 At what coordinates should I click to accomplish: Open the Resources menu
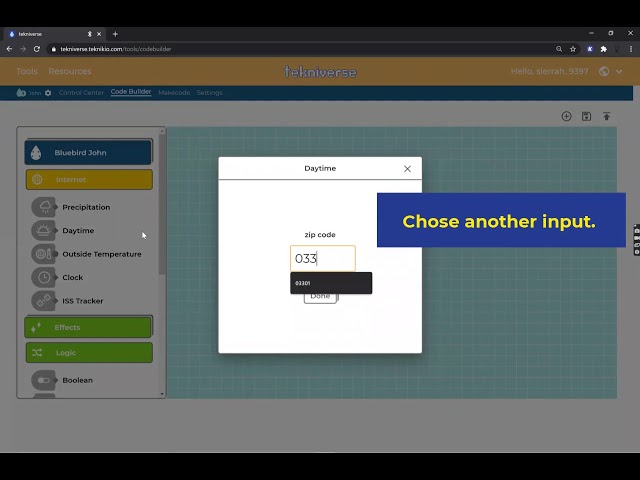[70, 71]
